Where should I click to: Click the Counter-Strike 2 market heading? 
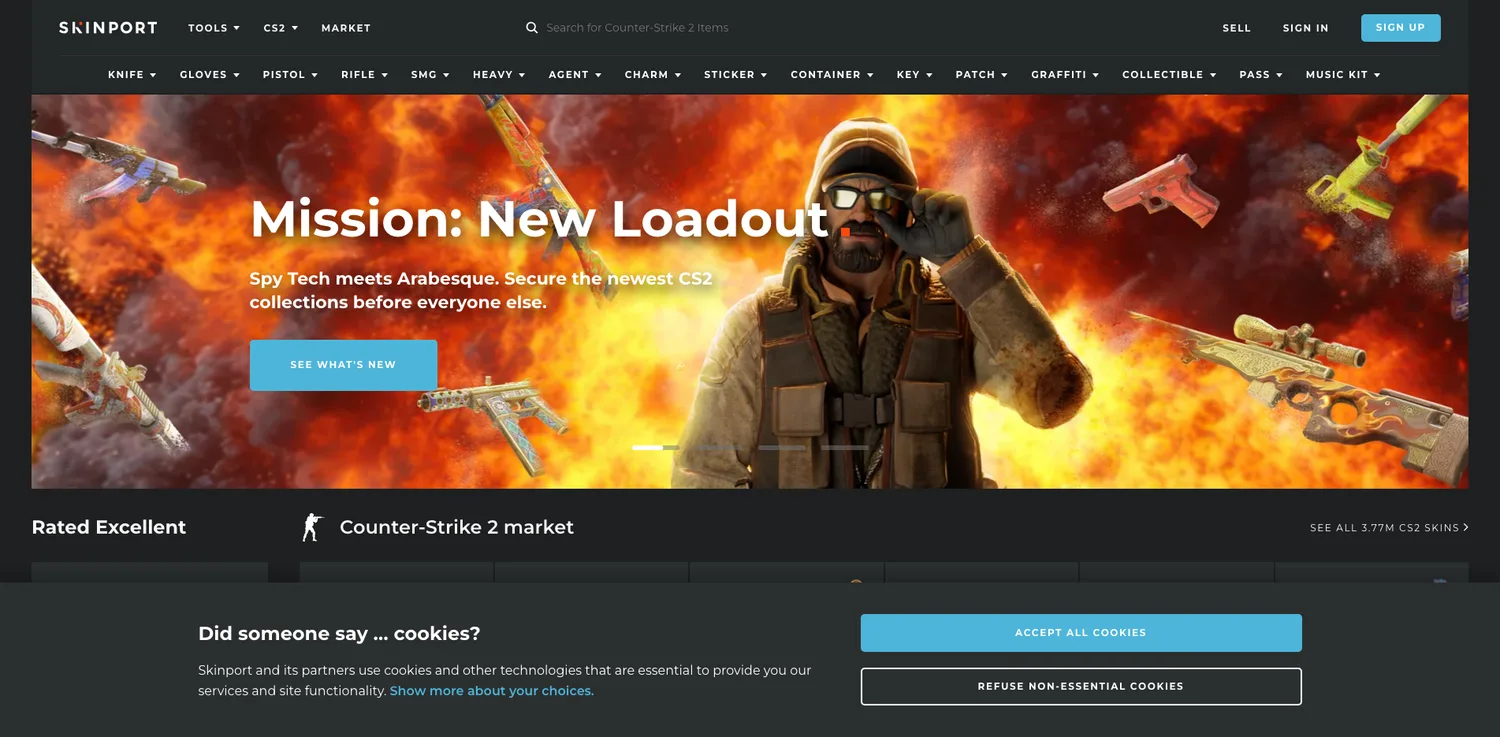coord(457,527)
